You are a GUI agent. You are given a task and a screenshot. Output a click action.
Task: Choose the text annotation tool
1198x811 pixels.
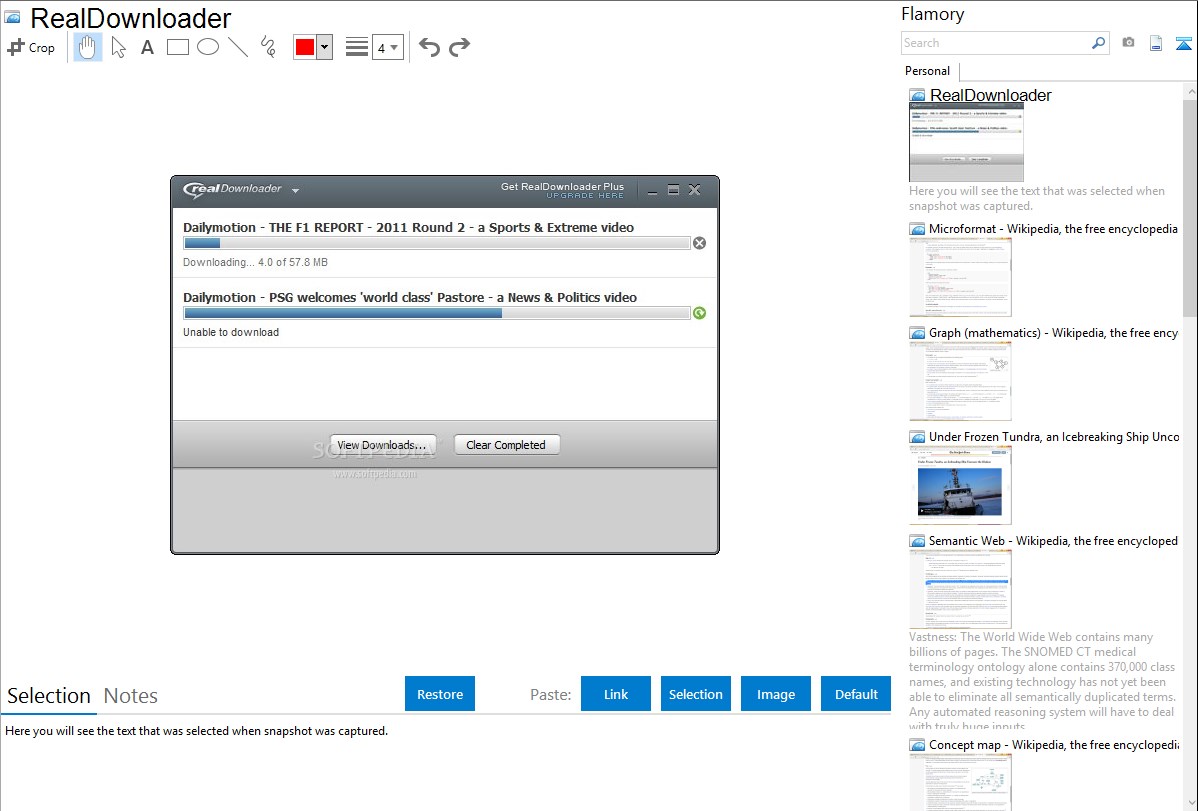(x=147, y=47)
